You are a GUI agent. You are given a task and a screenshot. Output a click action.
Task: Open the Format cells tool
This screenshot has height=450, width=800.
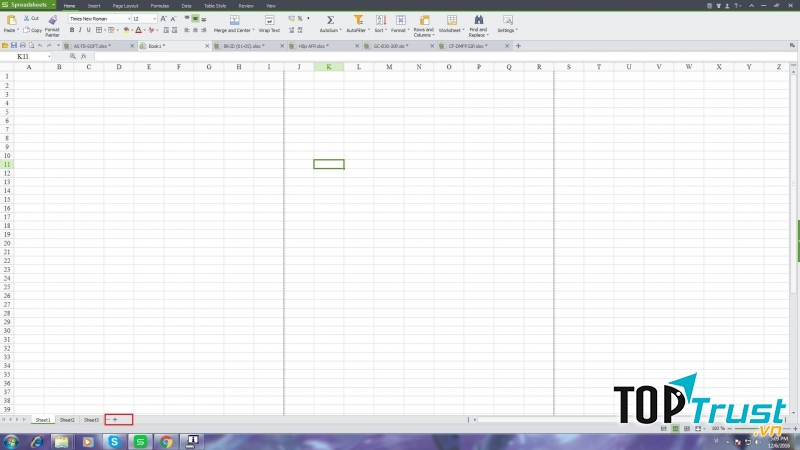[x=401, y=24]
